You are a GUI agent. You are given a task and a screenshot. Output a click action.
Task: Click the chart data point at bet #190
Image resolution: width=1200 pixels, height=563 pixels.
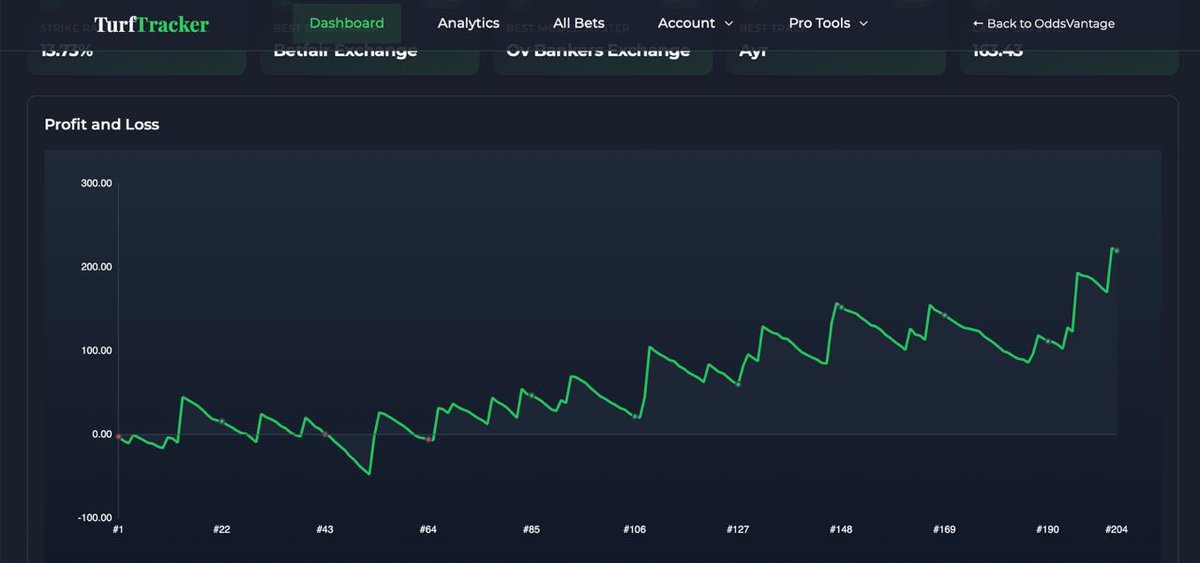pyautogui.click(x=1048, y=341)
